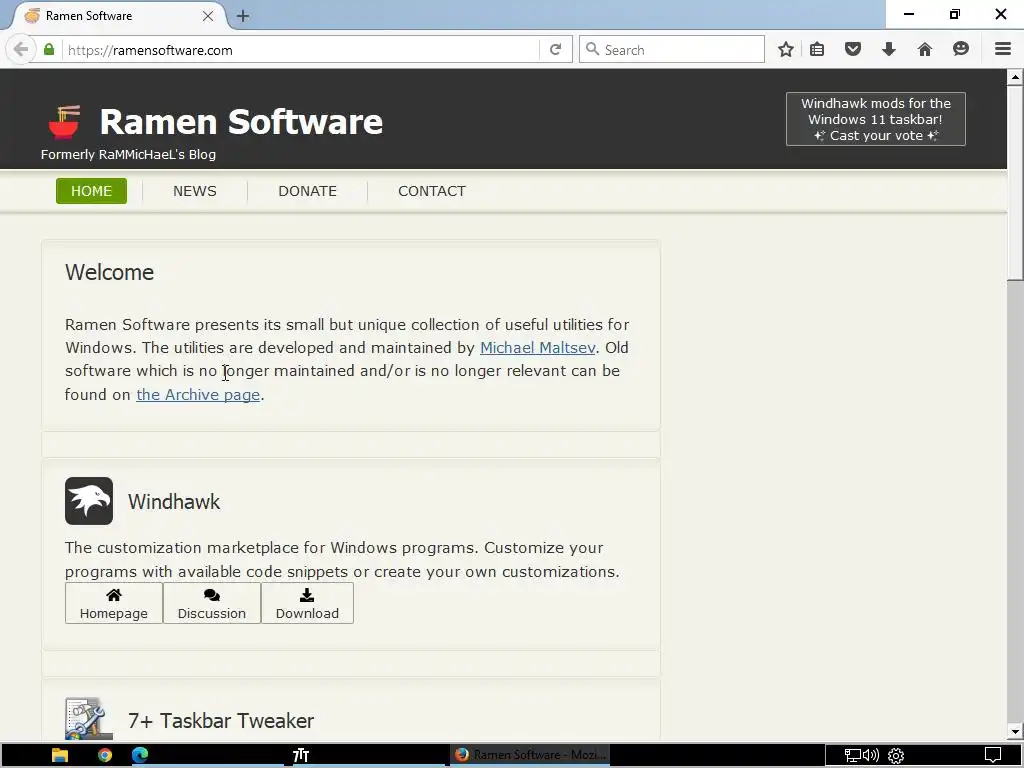This screenshot has height=768, width=1024.
Task: Click the scrollbar down arrow
Action: tap(1015, 731)
